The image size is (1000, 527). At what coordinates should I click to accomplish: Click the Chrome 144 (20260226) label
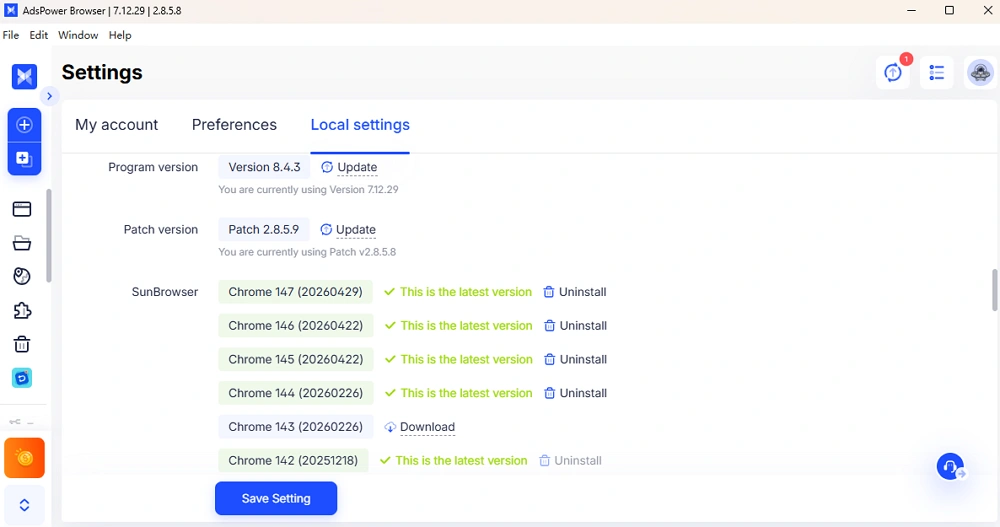pyautogui.click(x=295, y=394)
